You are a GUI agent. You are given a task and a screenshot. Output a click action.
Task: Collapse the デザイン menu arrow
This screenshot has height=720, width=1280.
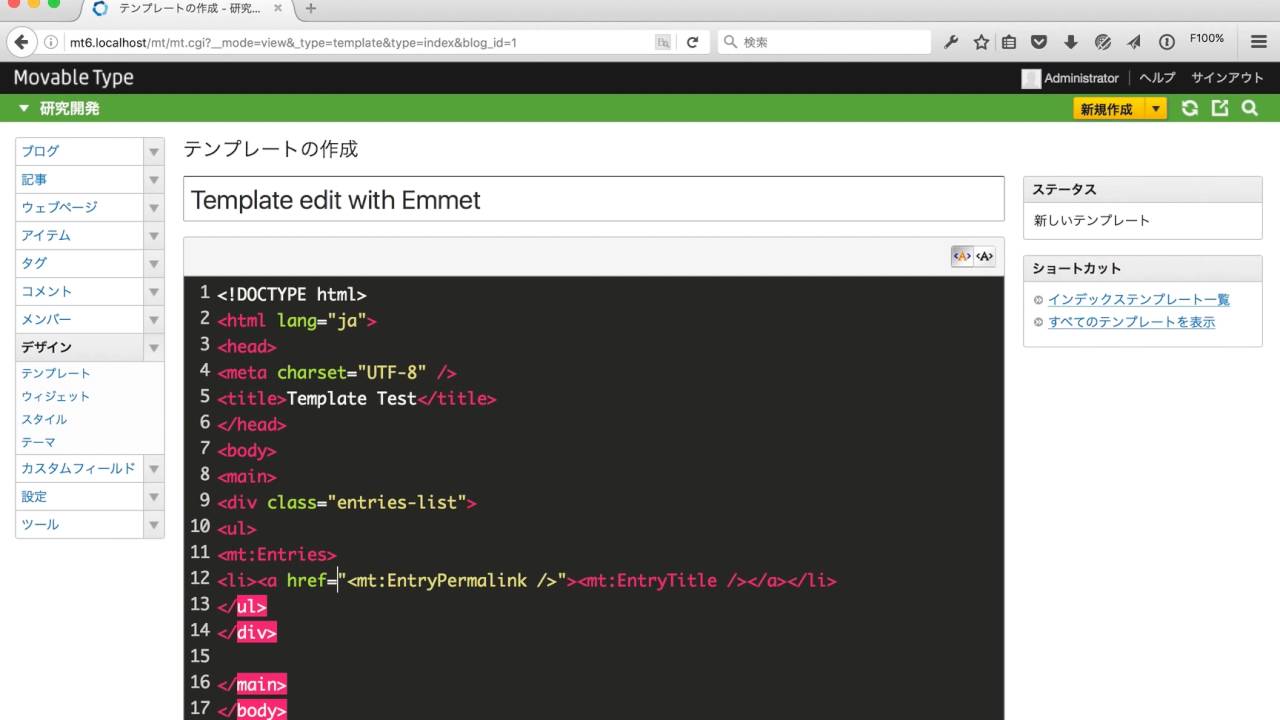[154, 348]
